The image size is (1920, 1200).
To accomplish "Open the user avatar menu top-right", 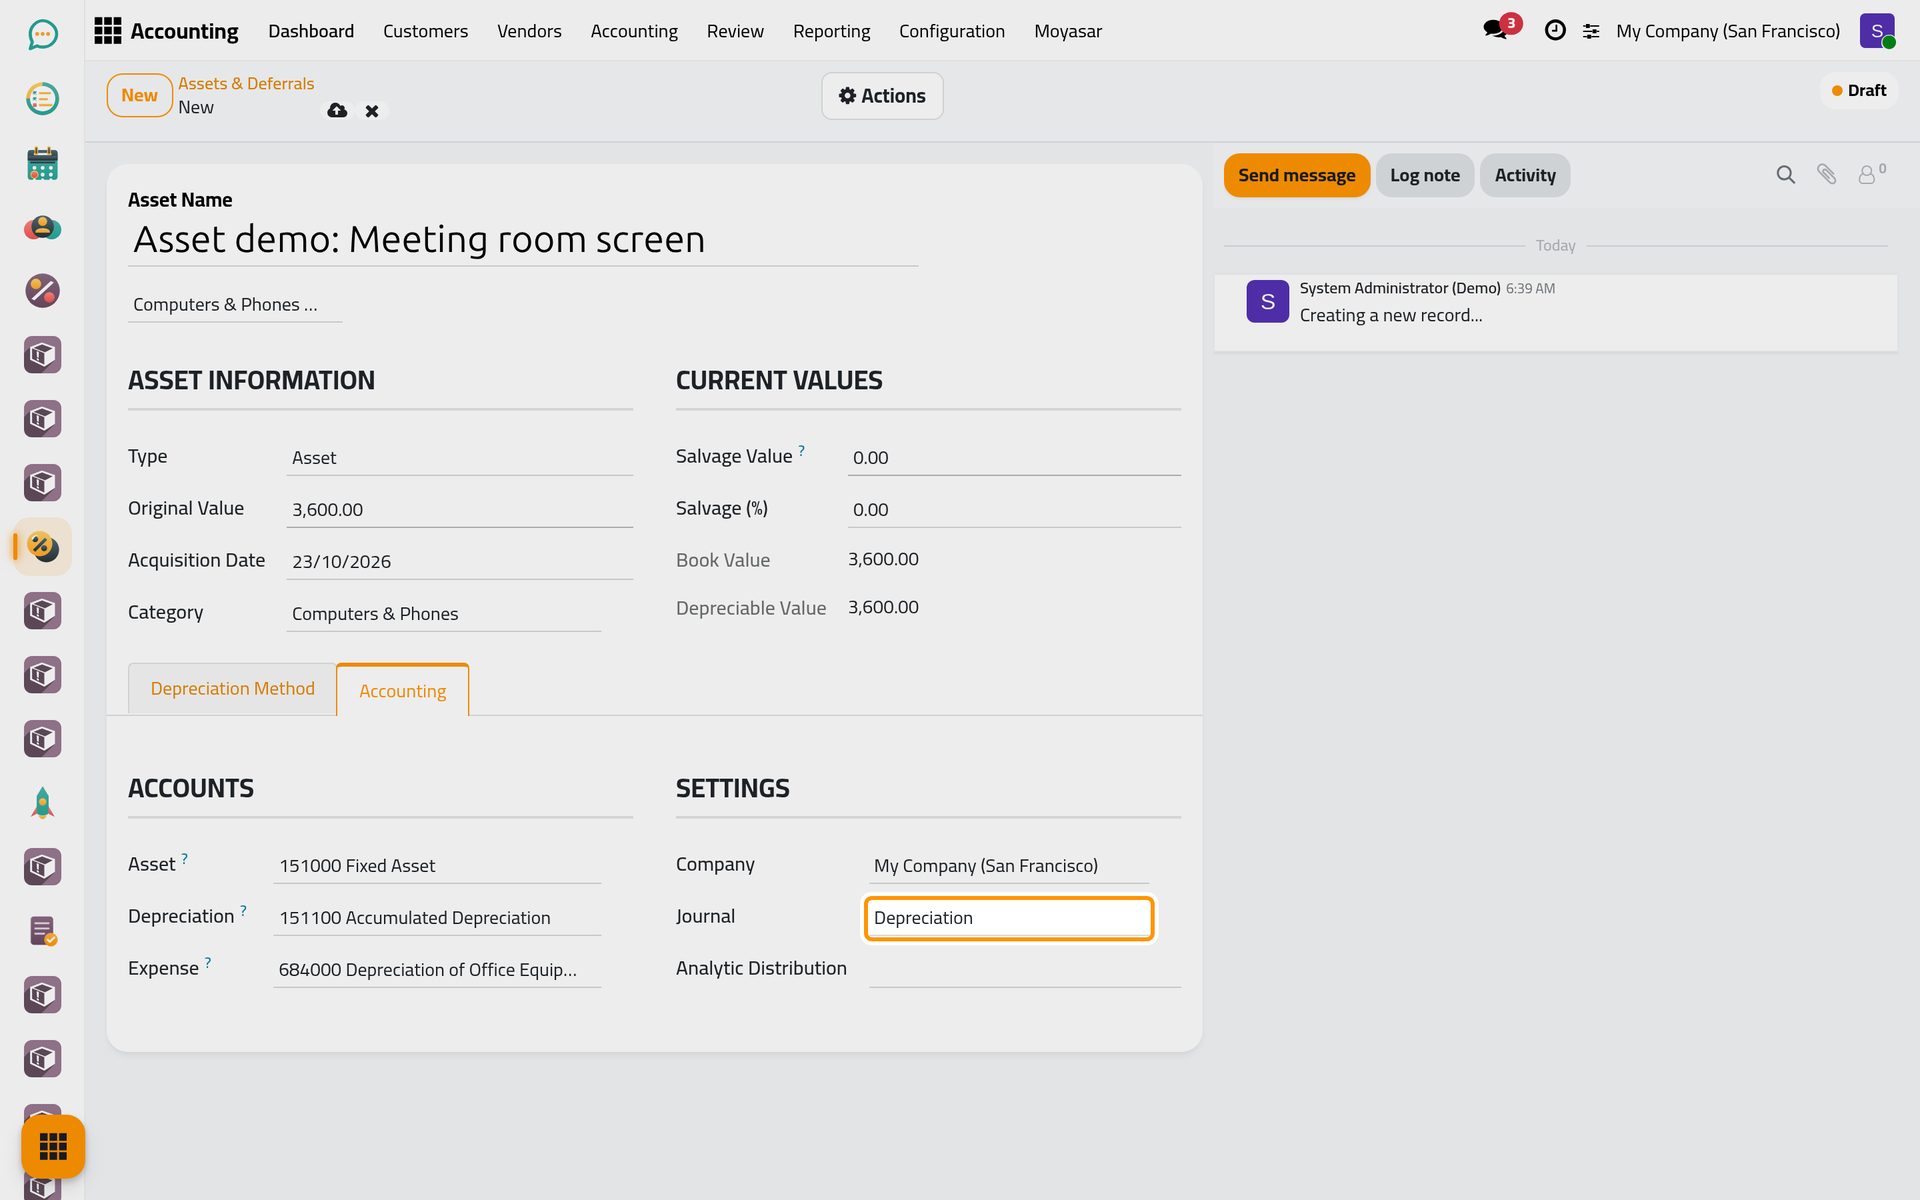I will tap(1877, 31).
